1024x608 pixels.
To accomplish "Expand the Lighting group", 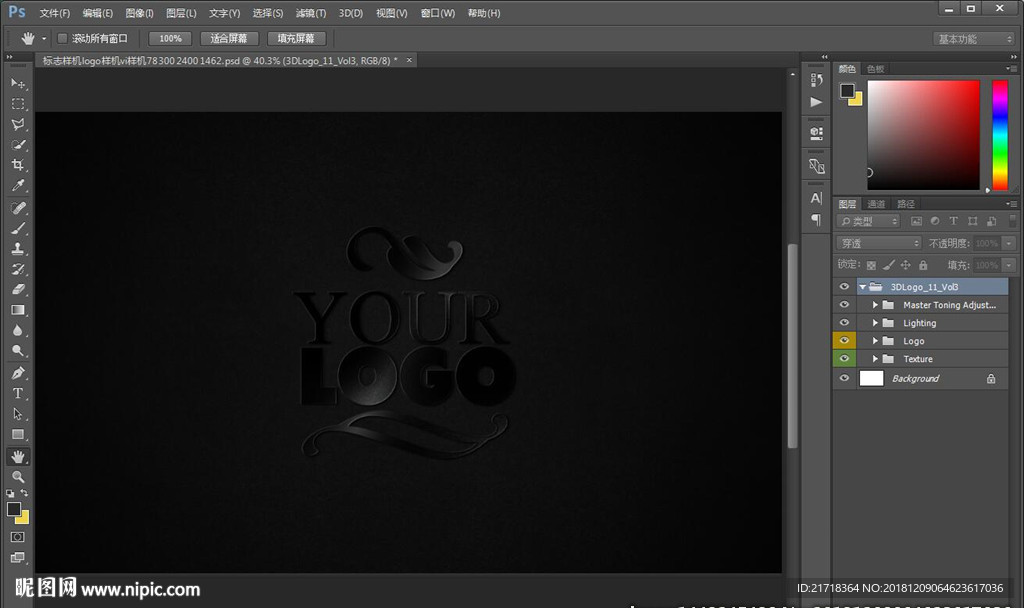I will point(875,323).
